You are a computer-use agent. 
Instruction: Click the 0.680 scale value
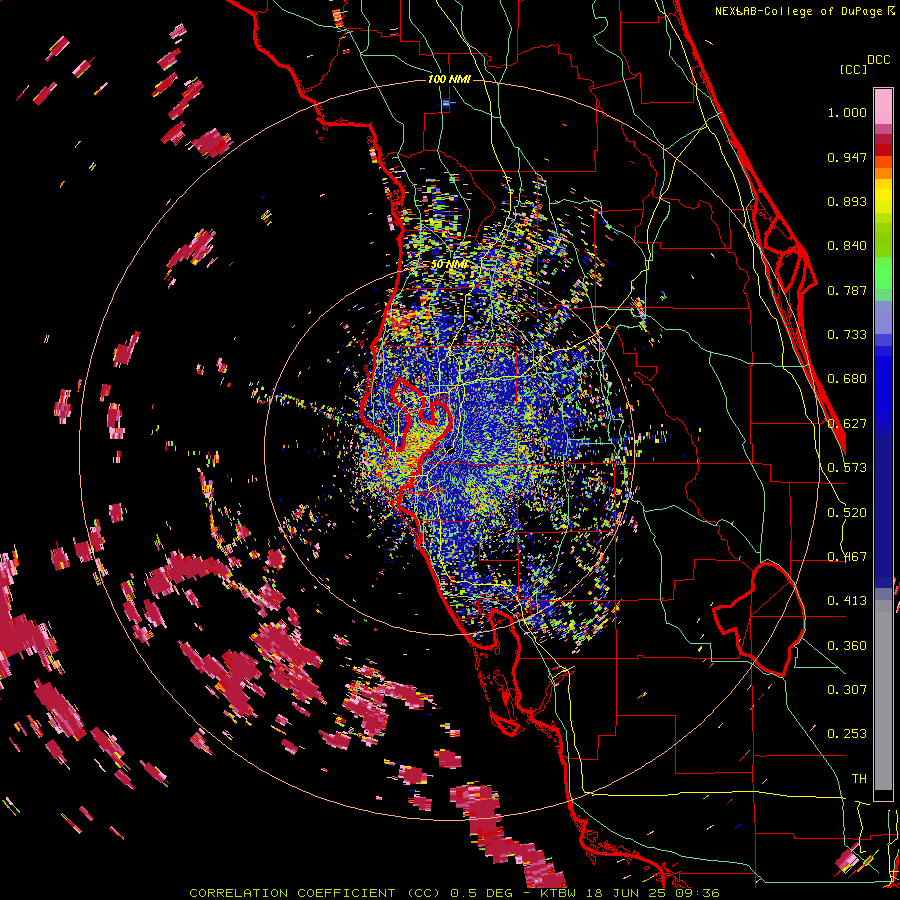tap(847, 379)
